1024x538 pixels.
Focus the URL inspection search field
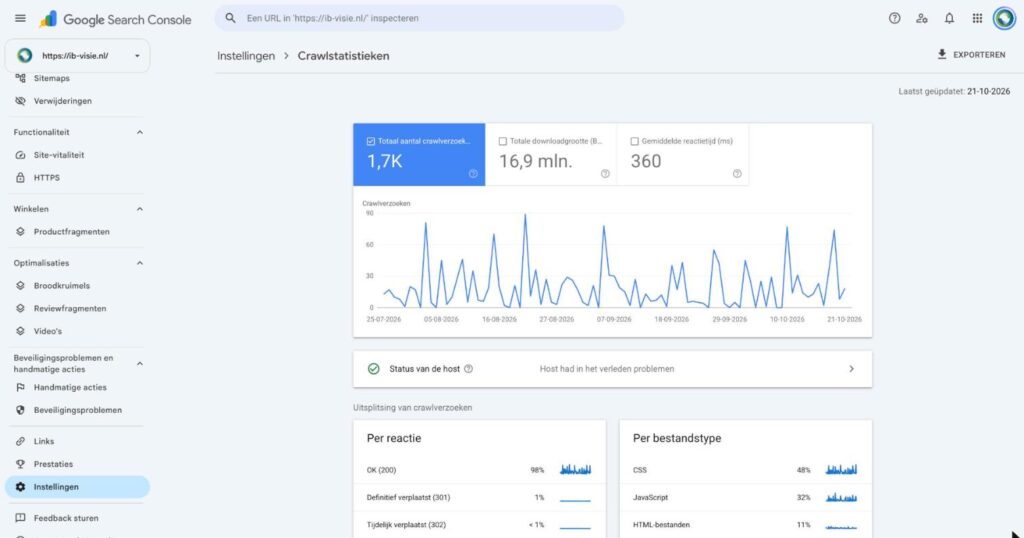pyautogui.click(x=419, y=18)
